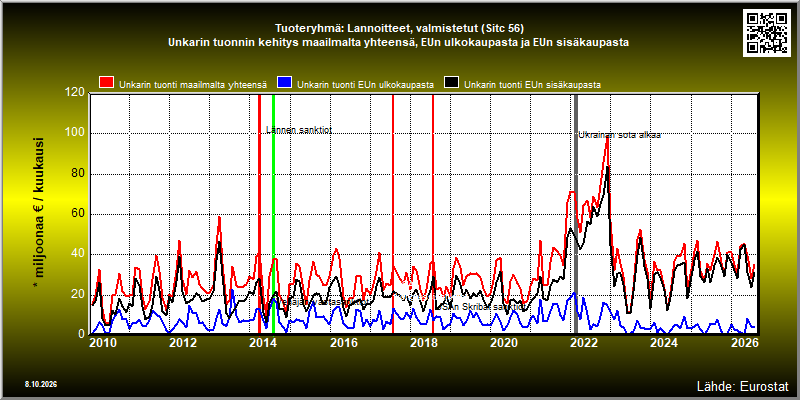Click the x-axis year label 2026
The image size is (800, 400).
744,343
